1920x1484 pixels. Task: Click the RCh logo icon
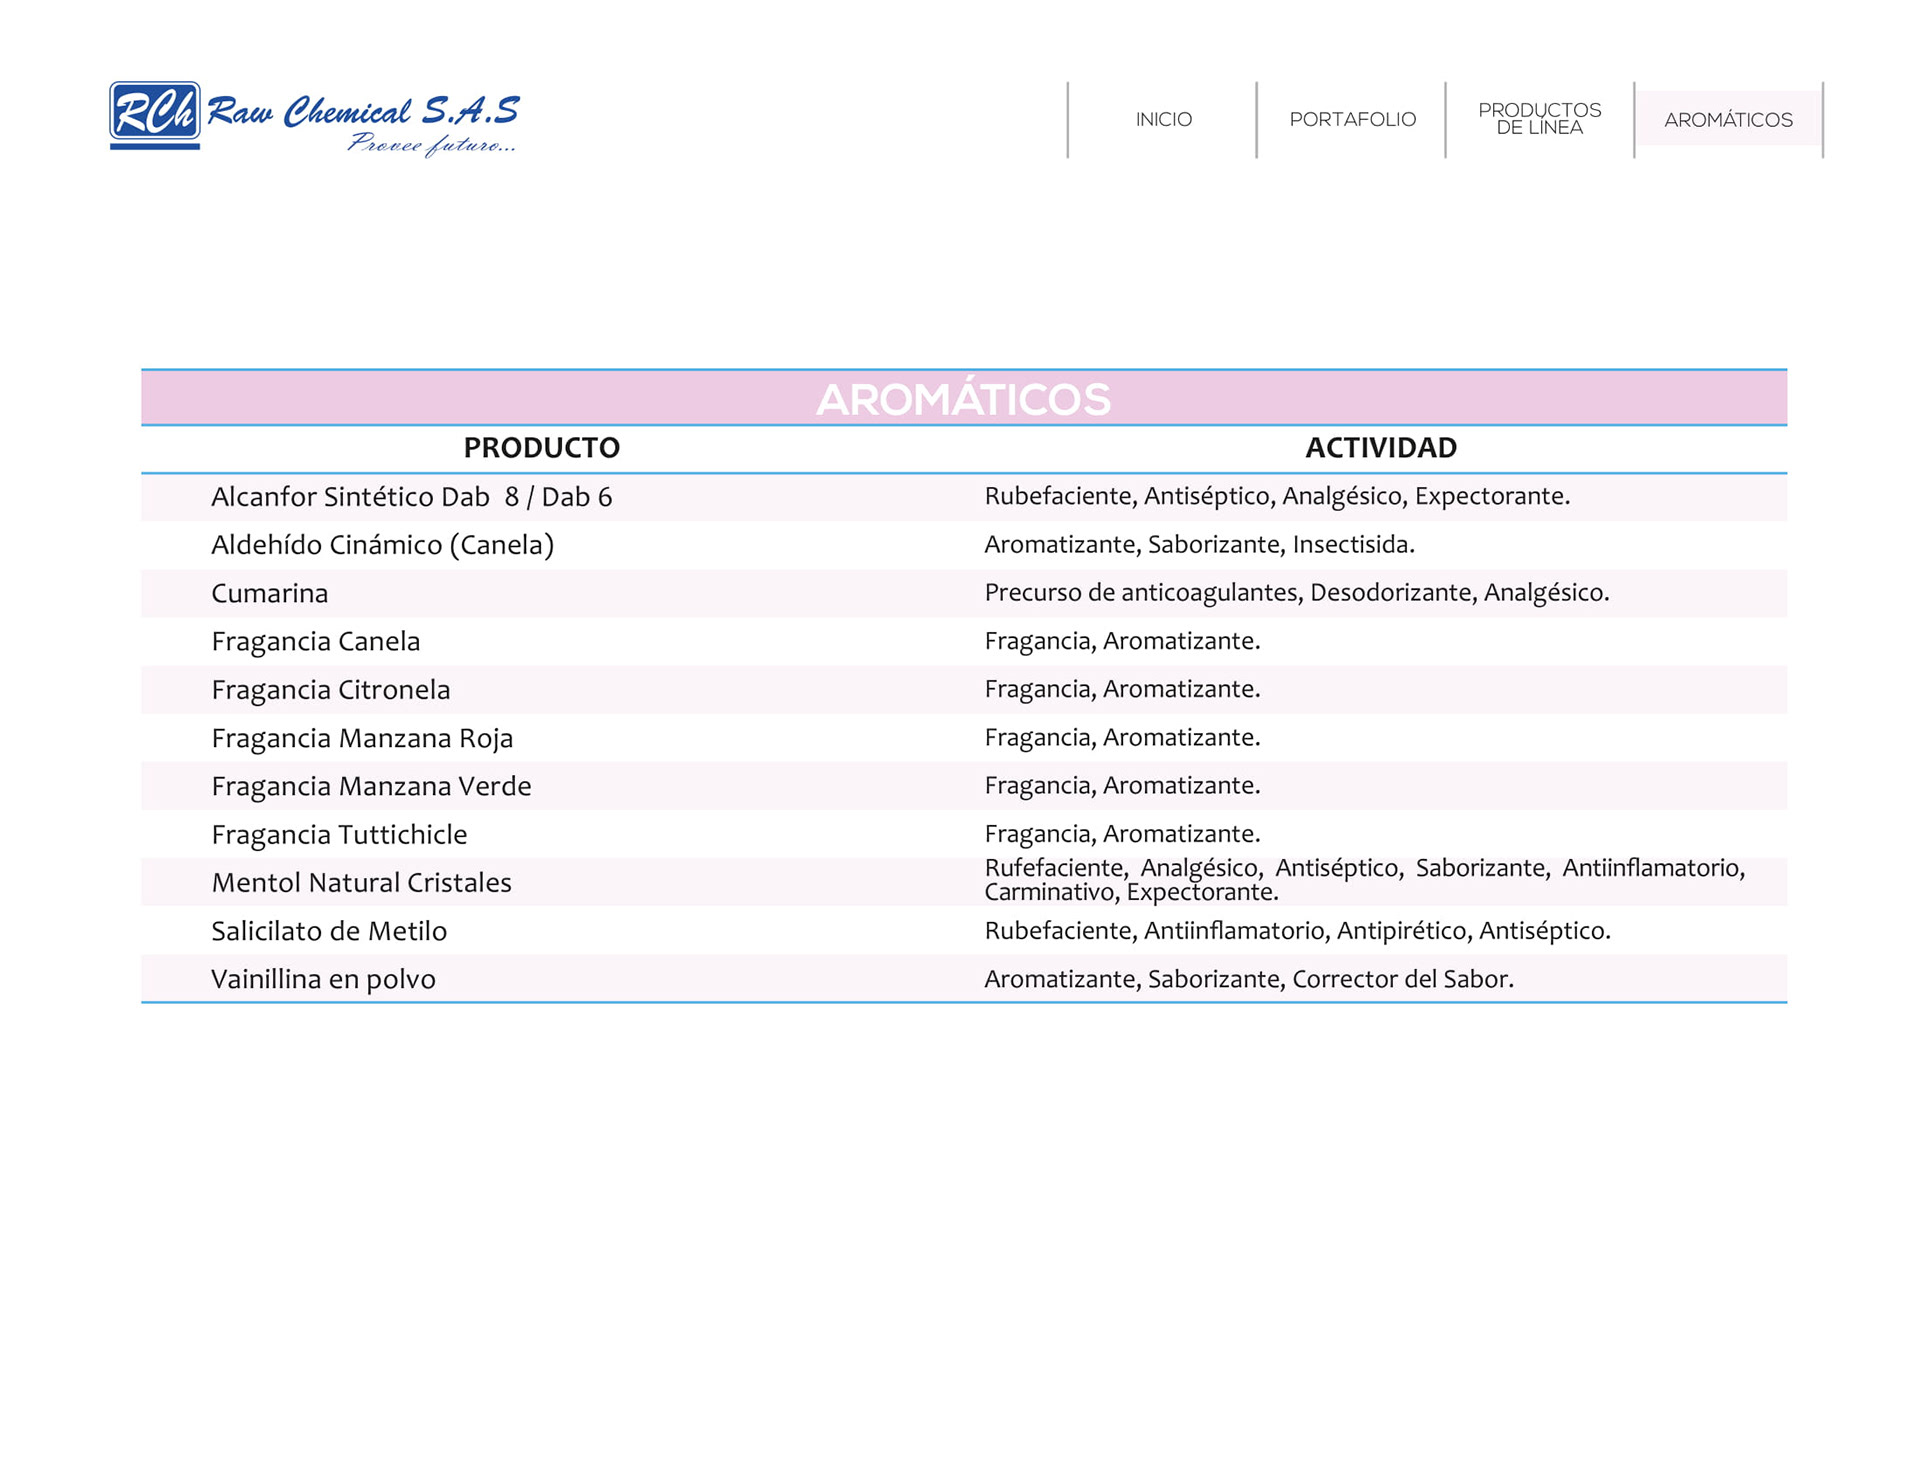coord(154,113)
